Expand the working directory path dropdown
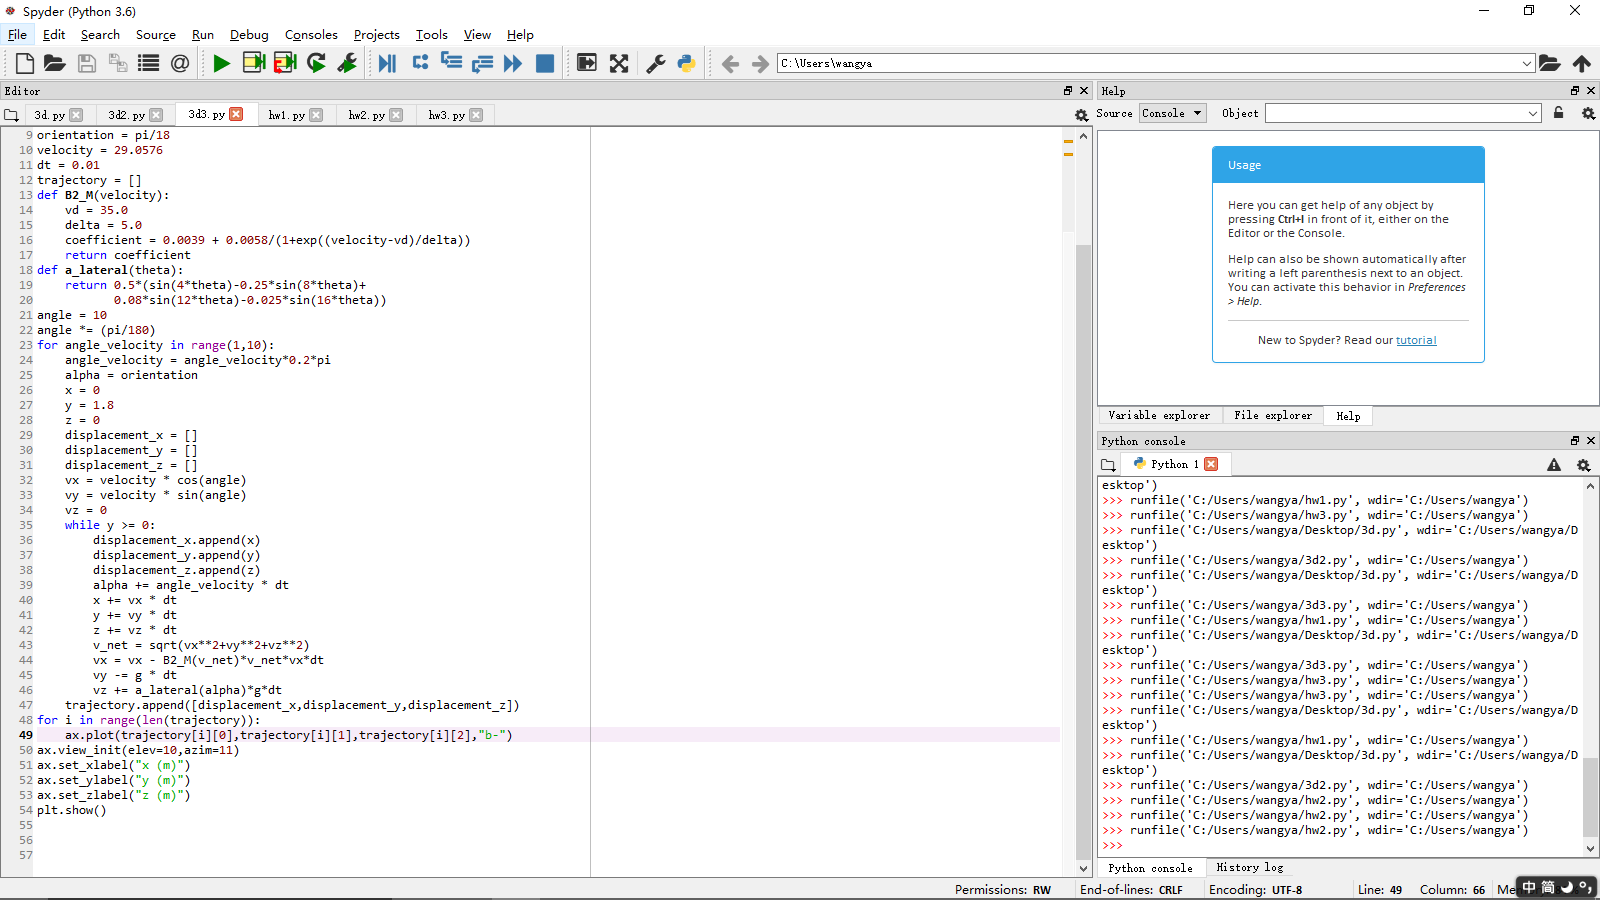The height and width of the screenshot is (900, 1600). point(1526,64)
